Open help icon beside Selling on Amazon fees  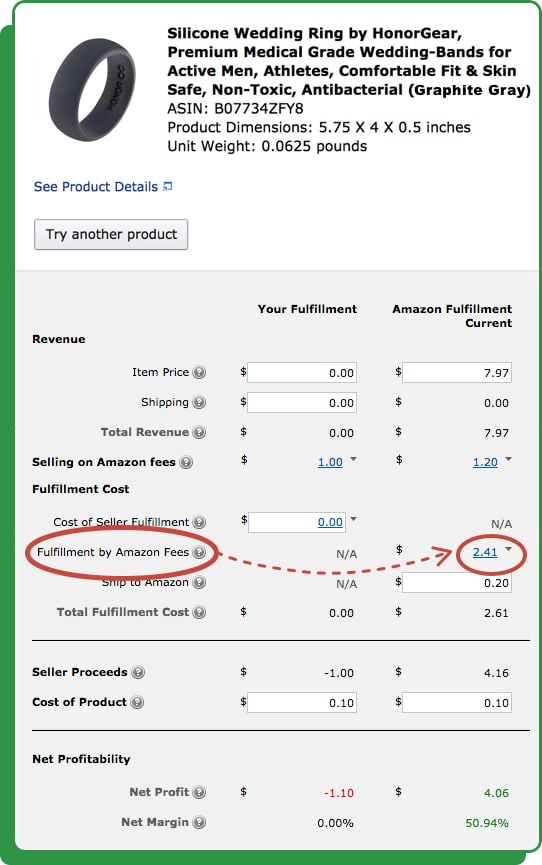pyautogui.click(x=187, y=462)
